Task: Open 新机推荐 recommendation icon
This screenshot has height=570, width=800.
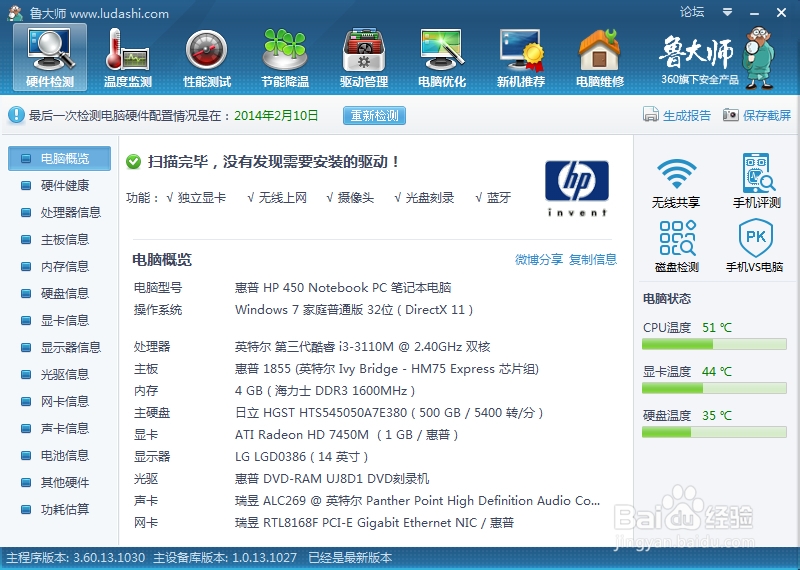Action: [x=521, y=58]
